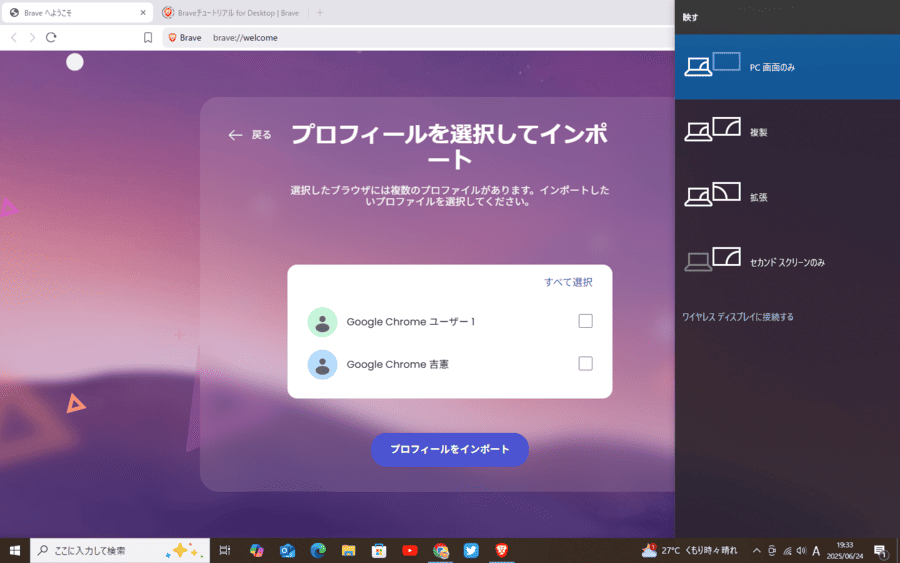Click the プロフィールをインポート button
The height and width of the screenshot is (563, 900).
[x=449, y=449]
